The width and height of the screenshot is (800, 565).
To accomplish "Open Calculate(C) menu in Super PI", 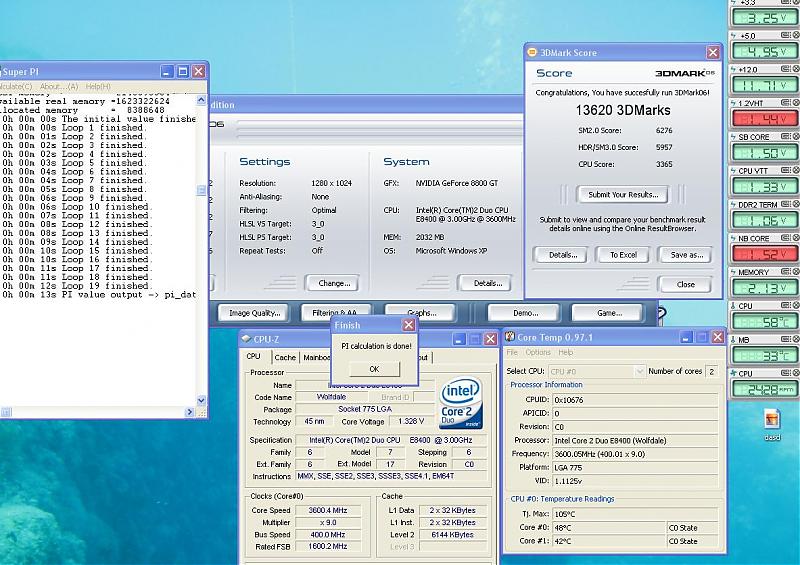I will (x=16, y=86).
